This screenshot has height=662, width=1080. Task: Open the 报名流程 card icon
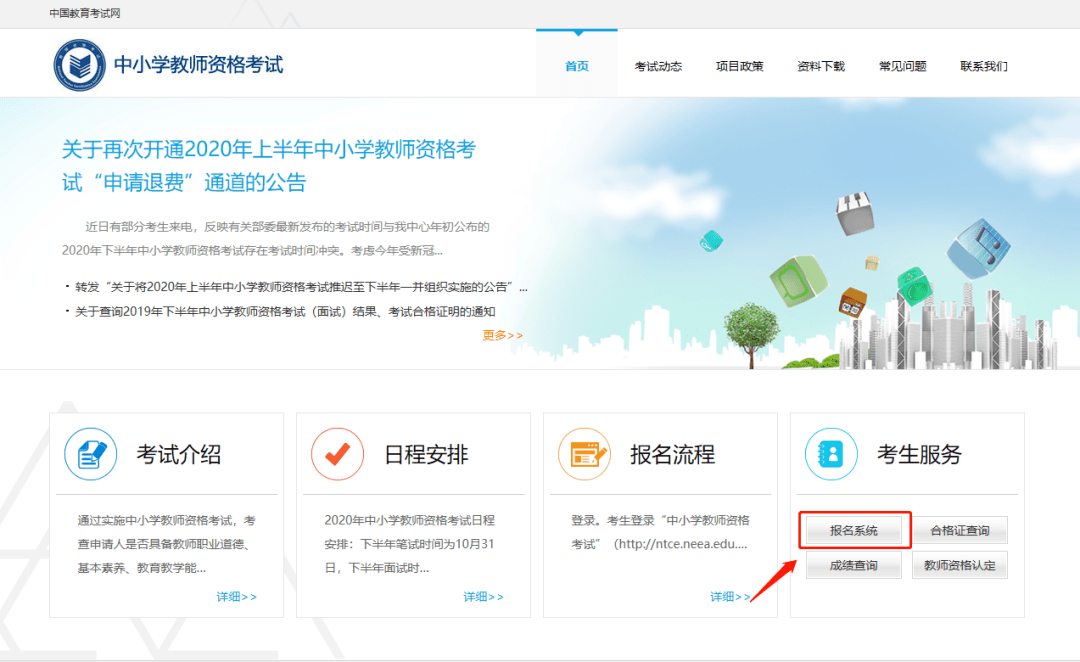point(584,453)
